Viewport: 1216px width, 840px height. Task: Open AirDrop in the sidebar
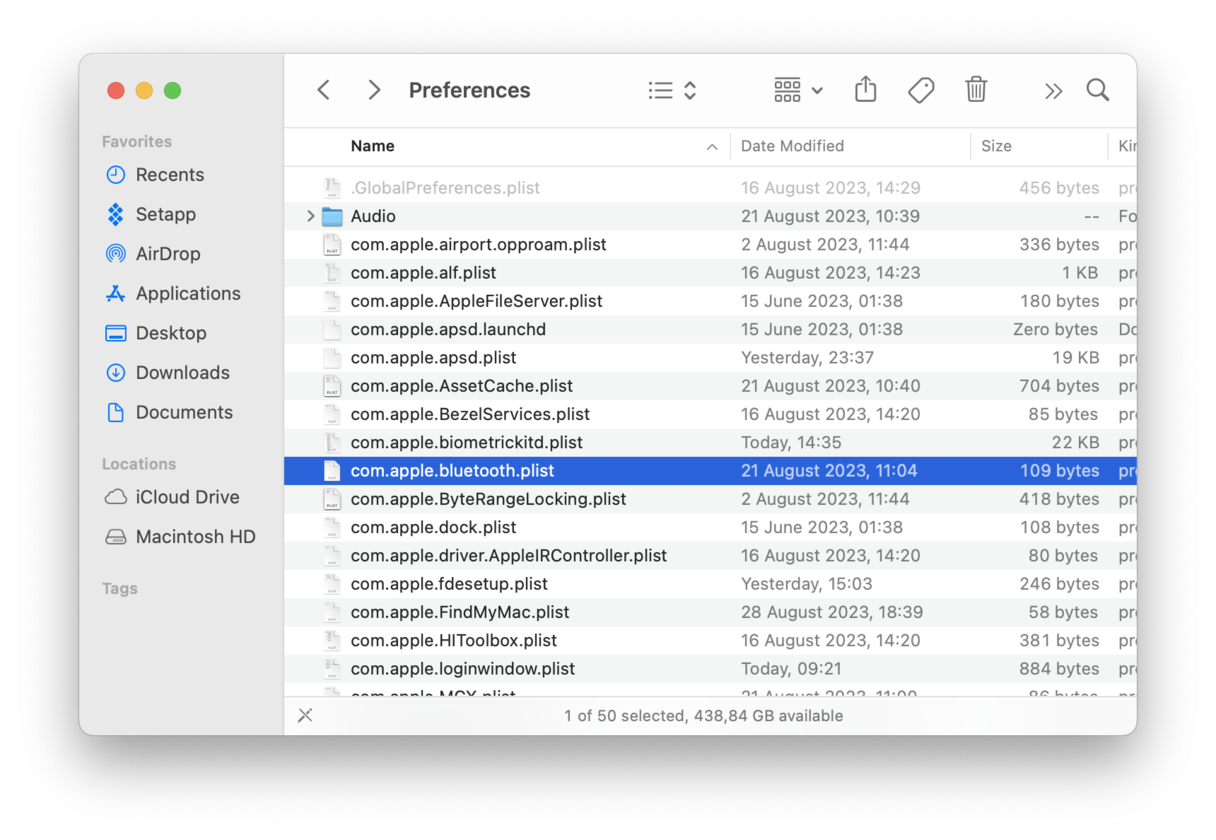coord(167,254)
